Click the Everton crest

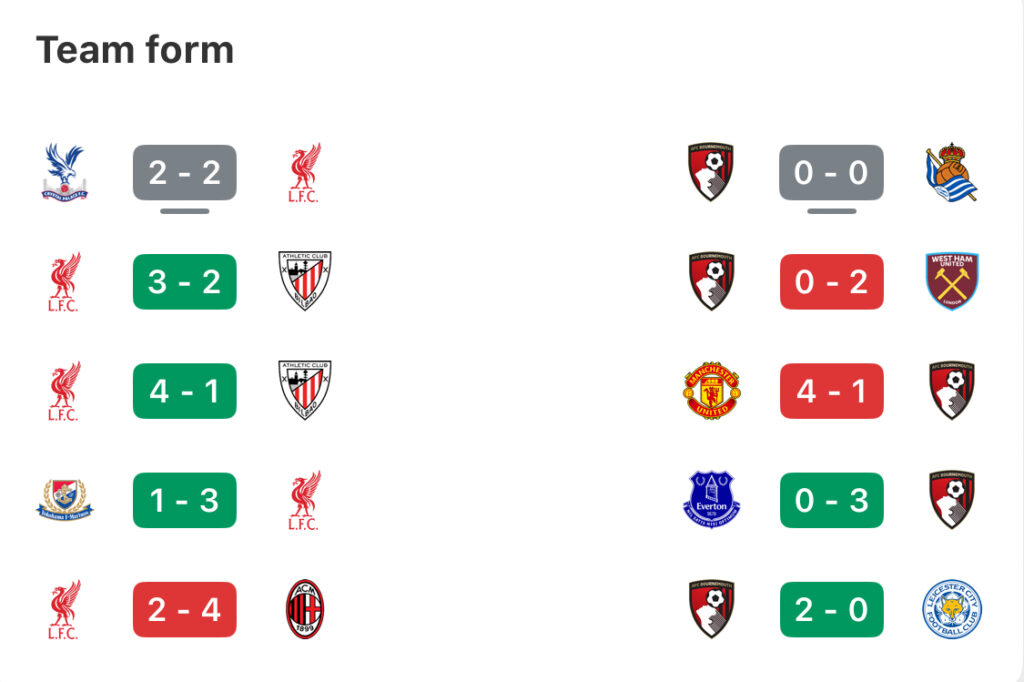(712, 500)
